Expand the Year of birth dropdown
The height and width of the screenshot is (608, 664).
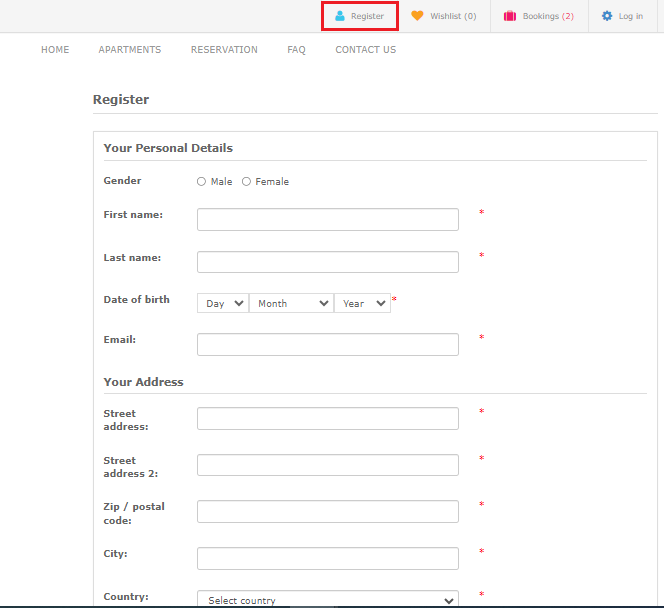click(x=362, y=304)
